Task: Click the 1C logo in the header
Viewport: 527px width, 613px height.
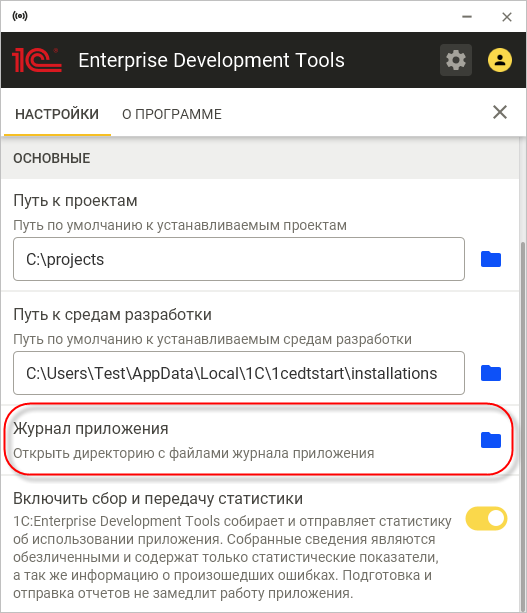Action: point(37,60)
